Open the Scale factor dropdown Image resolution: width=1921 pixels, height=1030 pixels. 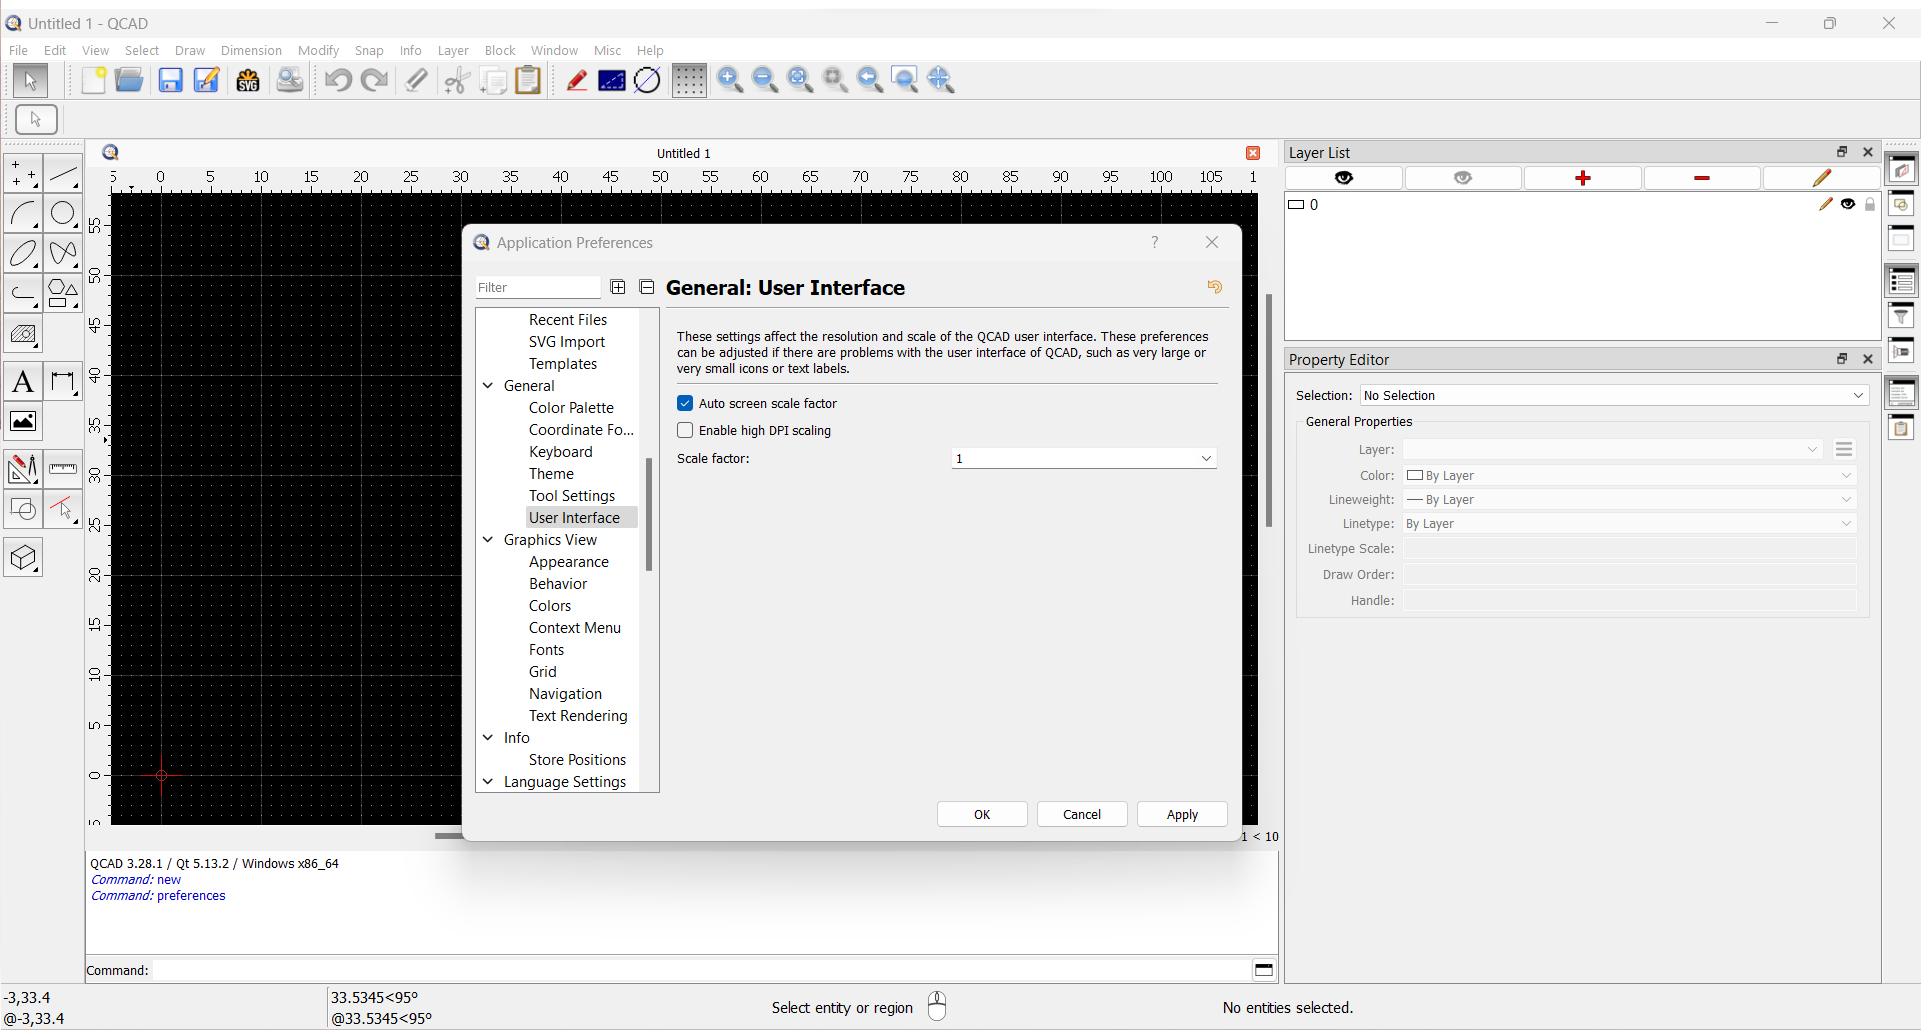click(1084, 458)
